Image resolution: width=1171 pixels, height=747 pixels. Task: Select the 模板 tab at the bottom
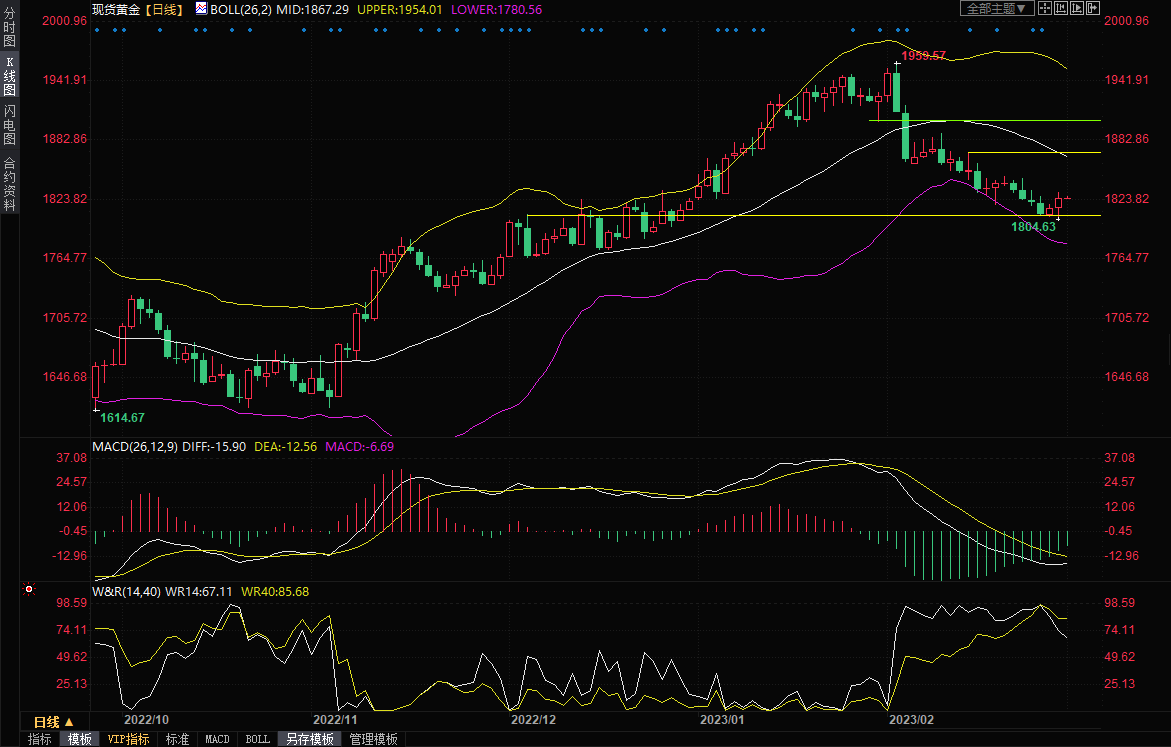(79, 739)
